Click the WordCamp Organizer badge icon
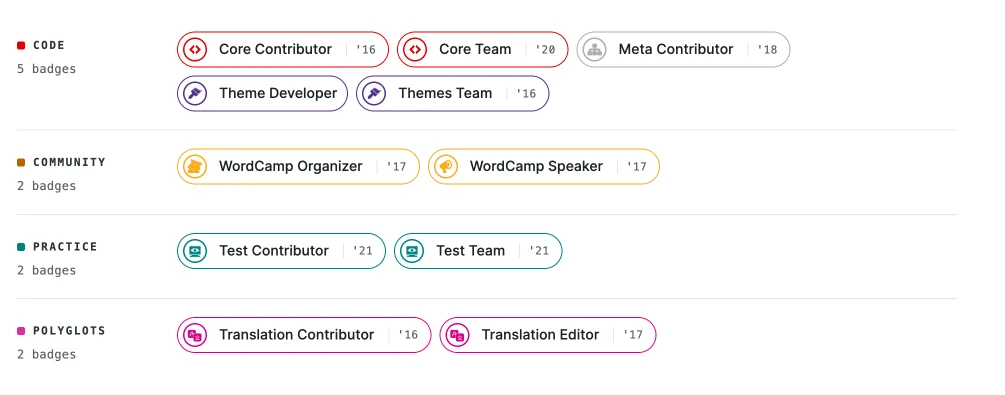The image size is (1005, 395). pyautogui.click(x=195, y=167)
